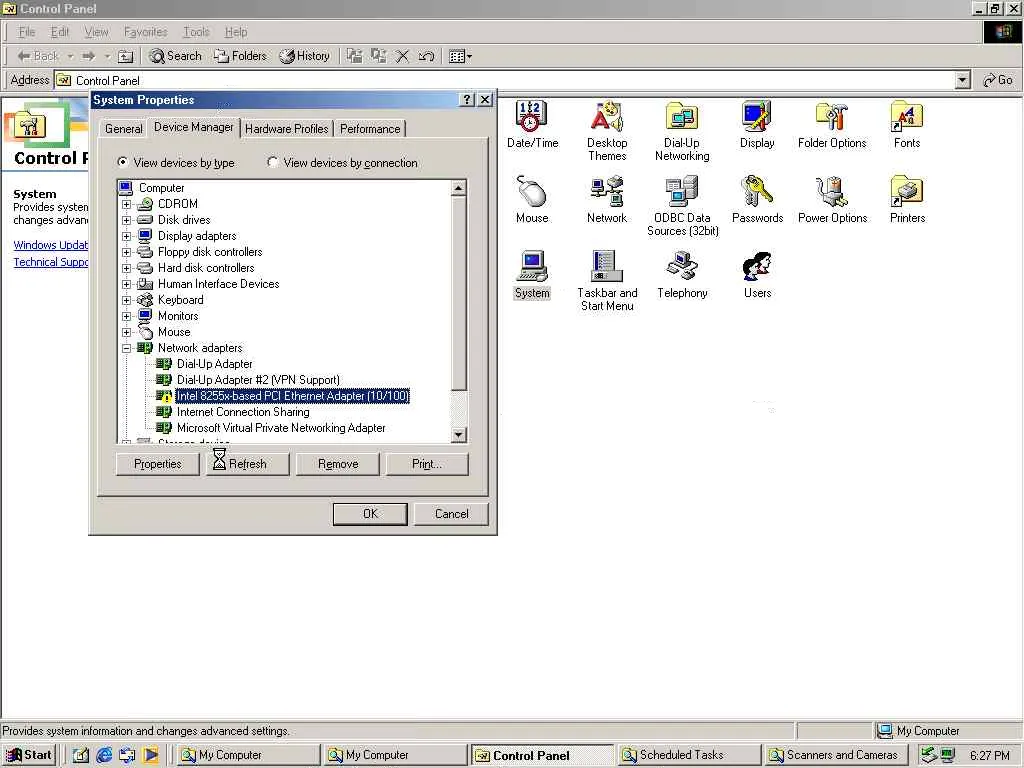Open the Windows Update link
This screenshot has width=1024, height=768.
click(x=50, y=245)
